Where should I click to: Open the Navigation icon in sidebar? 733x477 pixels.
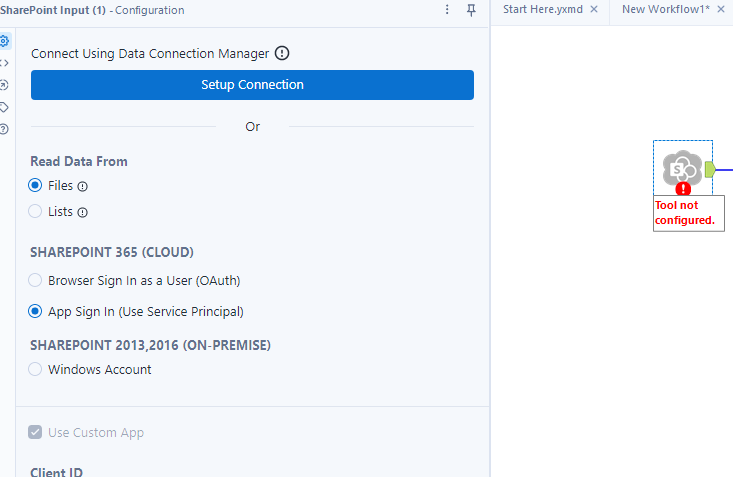tap(5, 85)
